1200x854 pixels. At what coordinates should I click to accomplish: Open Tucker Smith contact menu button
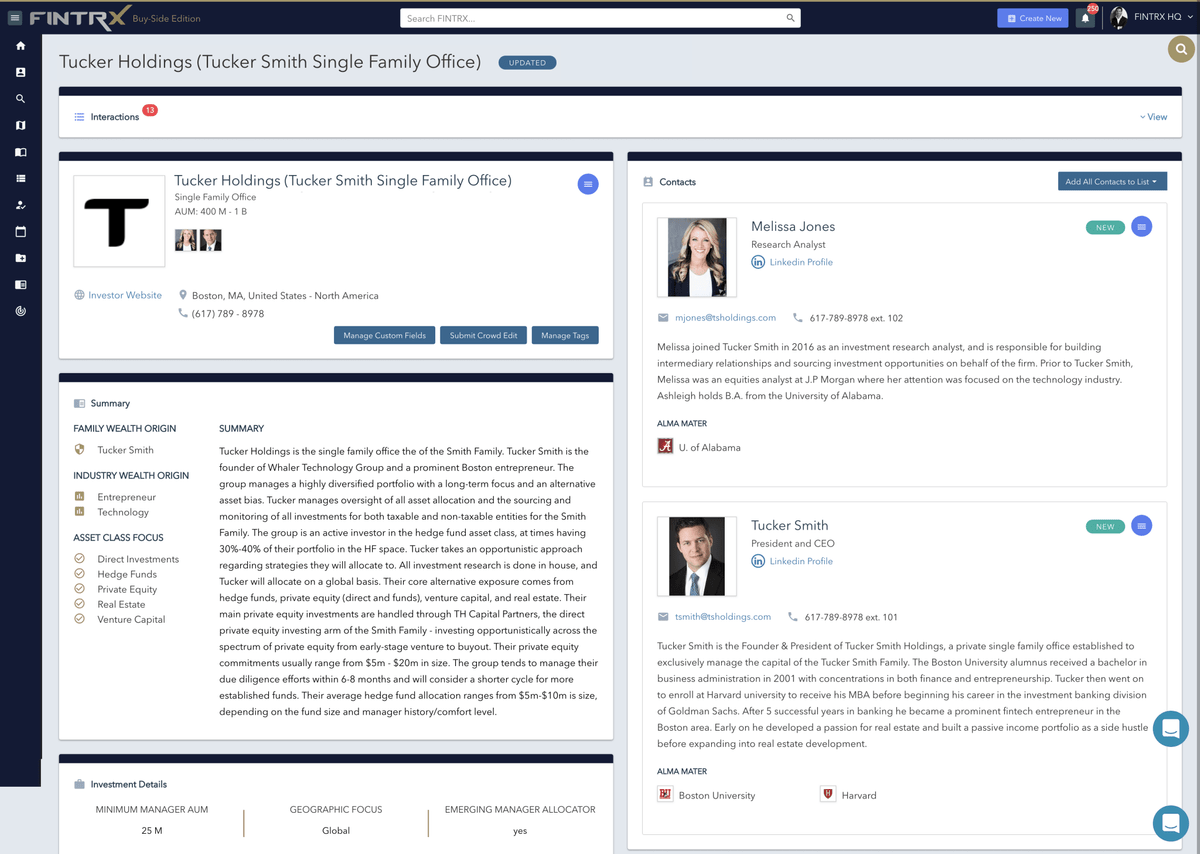point(1141,526)
